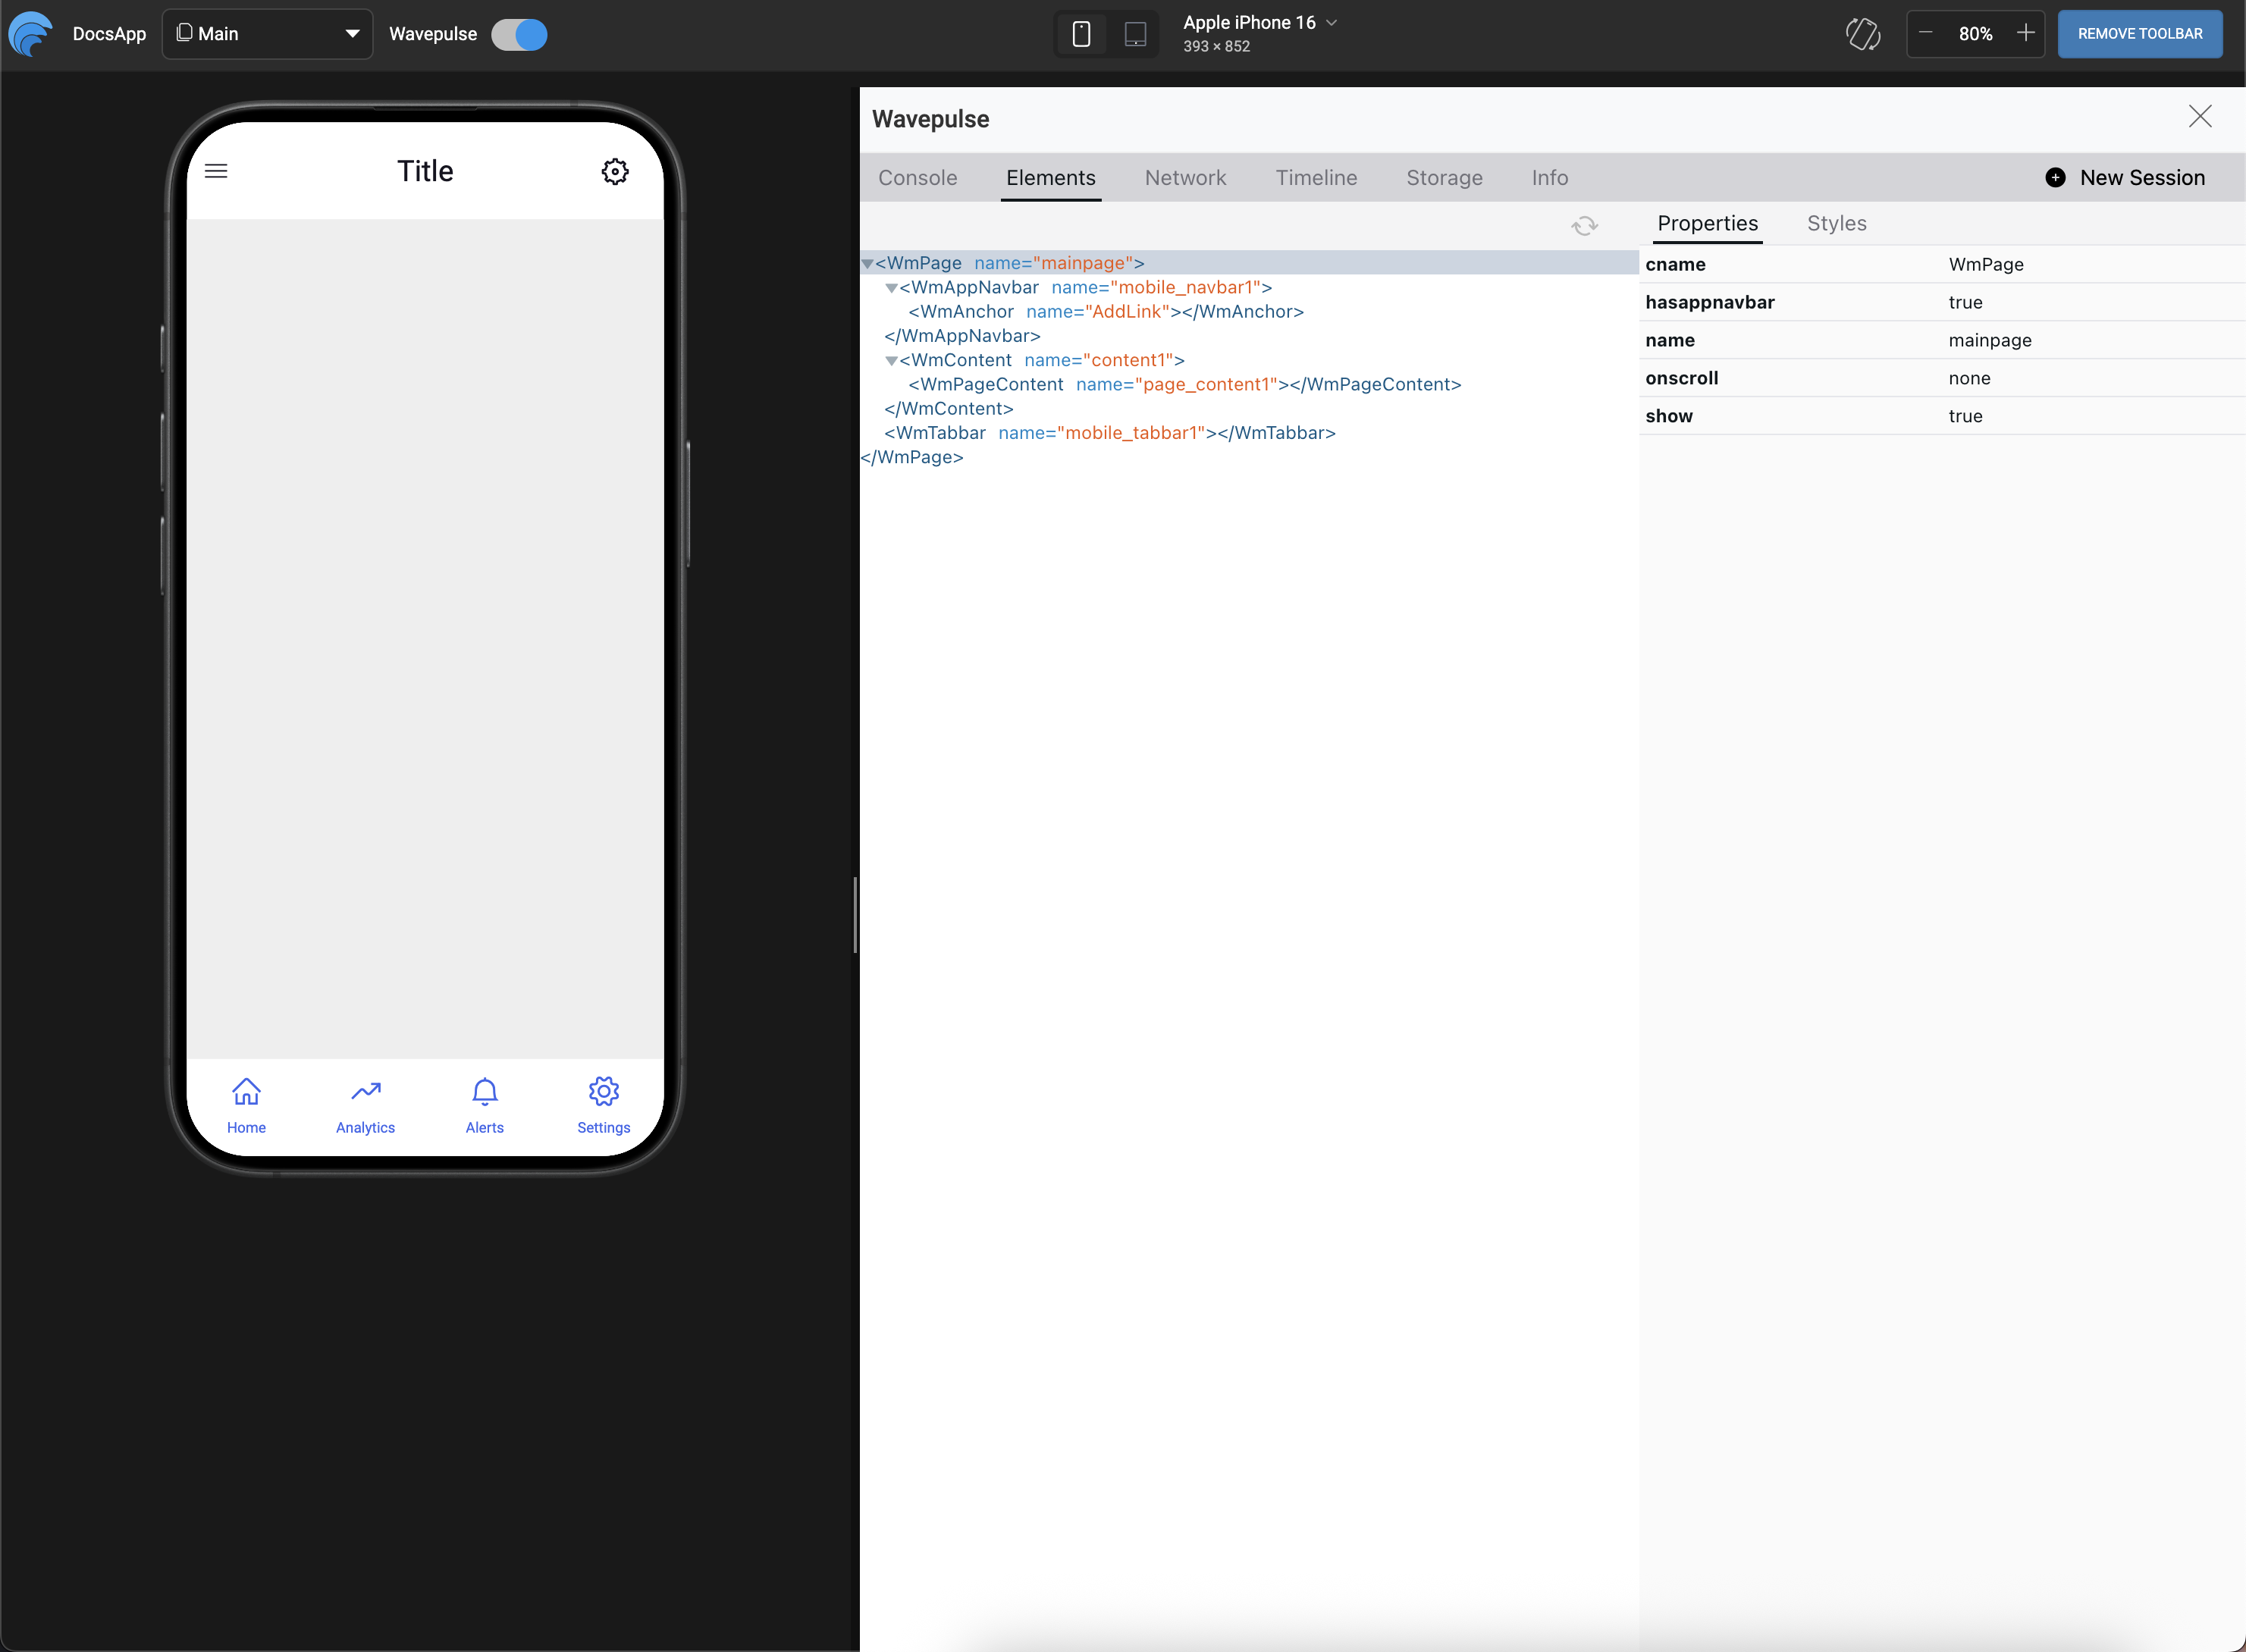Click the refresh elements tree icon

(x=1584, y=225)
